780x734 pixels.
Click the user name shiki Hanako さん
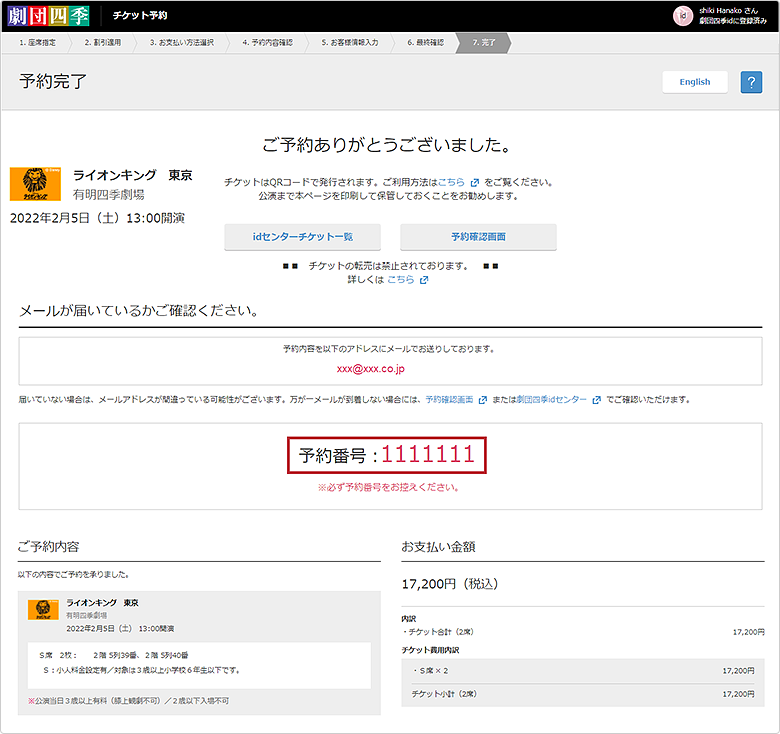tap(729, 10)
